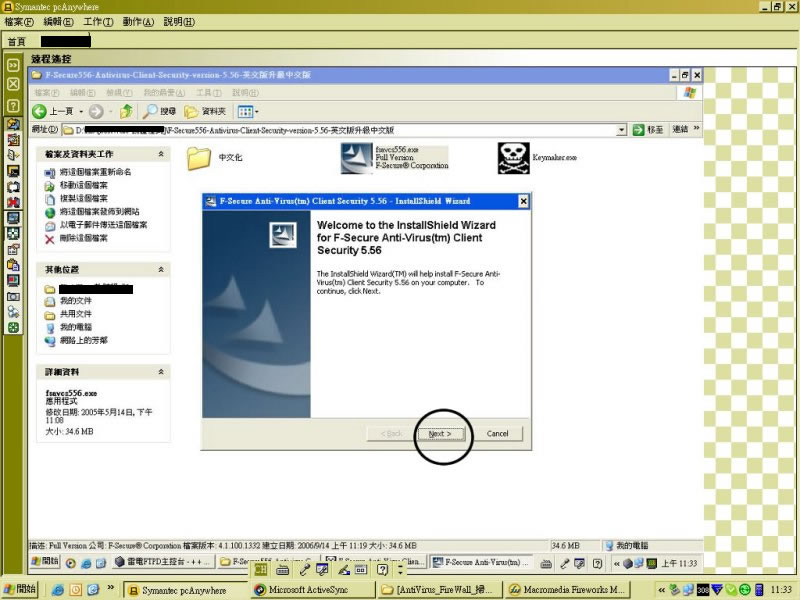Image resolution: width=800 pixels, height=600 pixels.
Task: Click media player icon in remote quick launch
Action: (71, 563)
